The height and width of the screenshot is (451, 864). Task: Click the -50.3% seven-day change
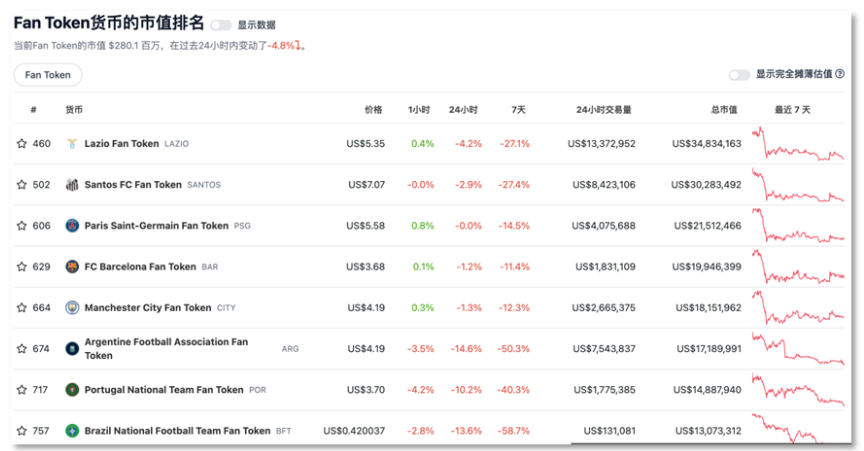[514, 348]
